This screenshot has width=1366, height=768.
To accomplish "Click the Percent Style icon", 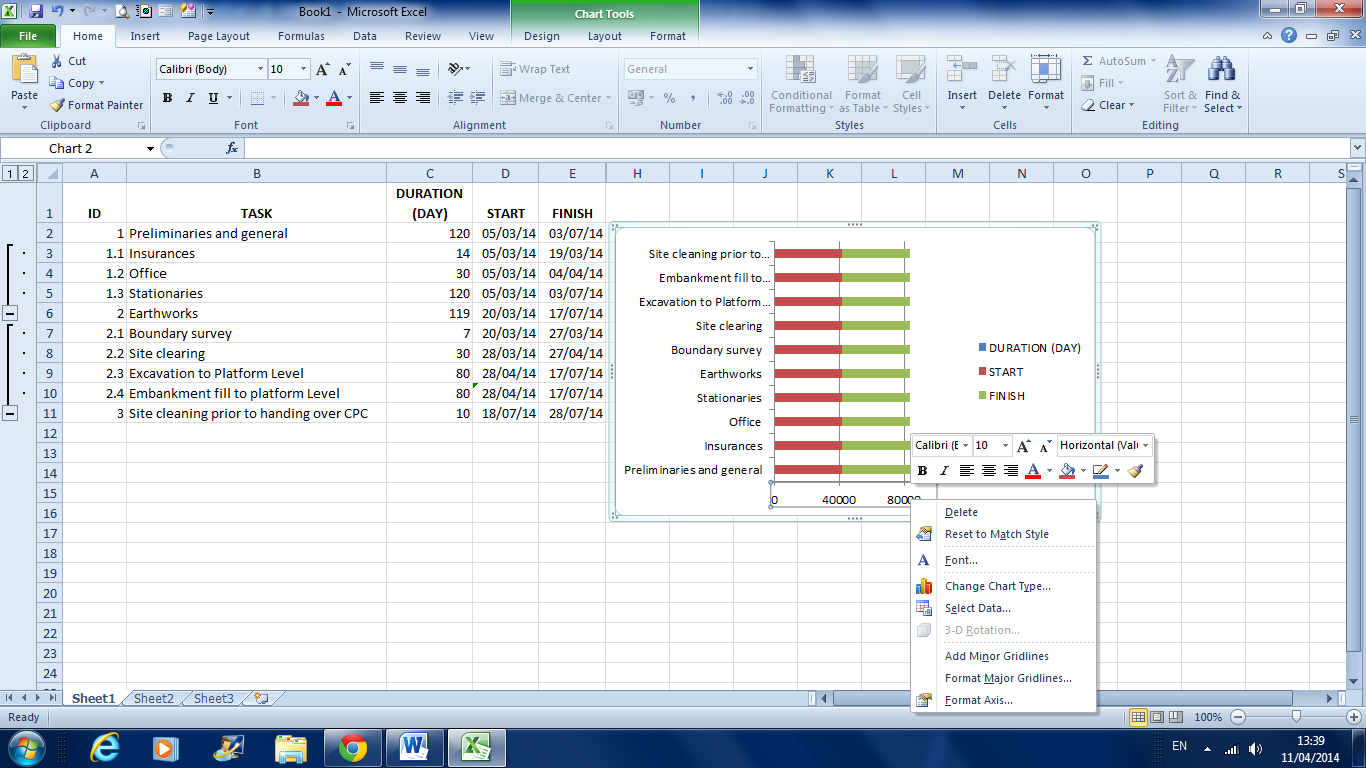I will click(669, 98).
